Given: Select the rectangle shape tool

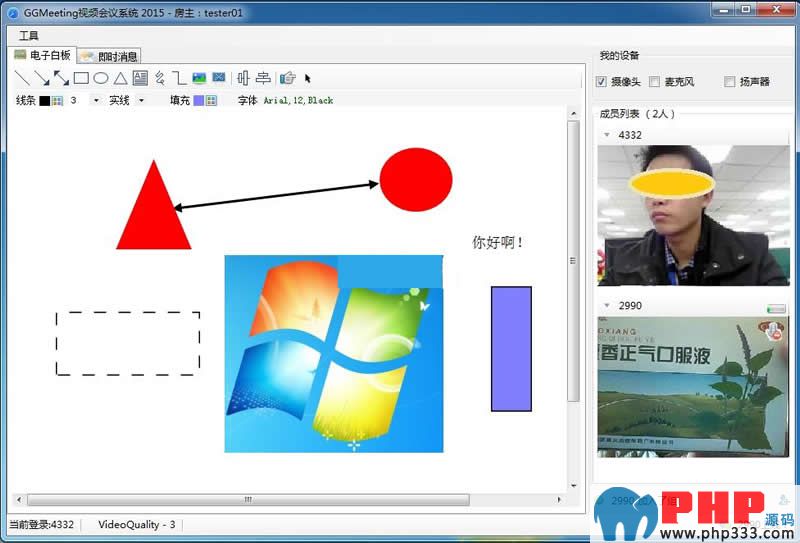Looking at the screenshot, I should pyautogui.click(x=81, y=78).
